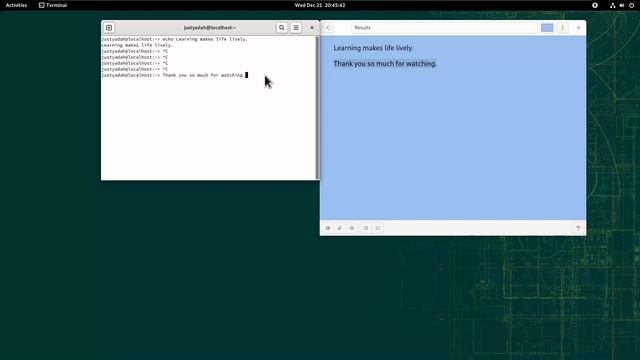Open the clock and calendar menu
The width and height of the screenshot is (640, 360).
coord(320,5)
